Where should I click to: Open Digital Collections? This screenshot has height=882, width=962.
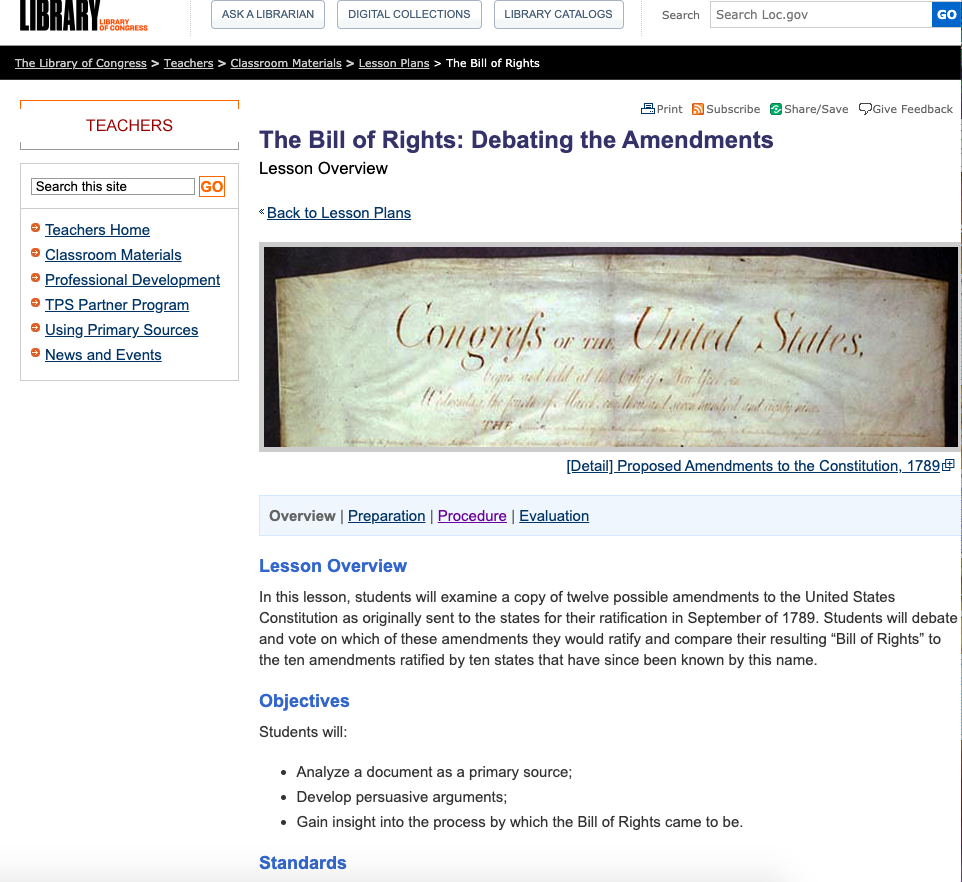click(409, 15)
